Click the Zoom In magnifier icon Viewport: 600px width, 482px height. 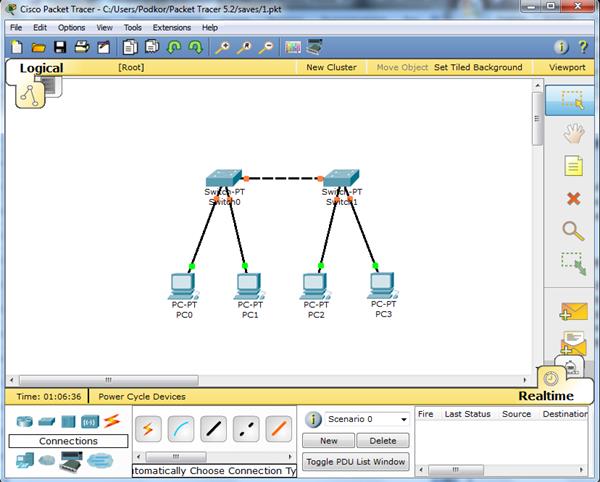click(222, 47)
